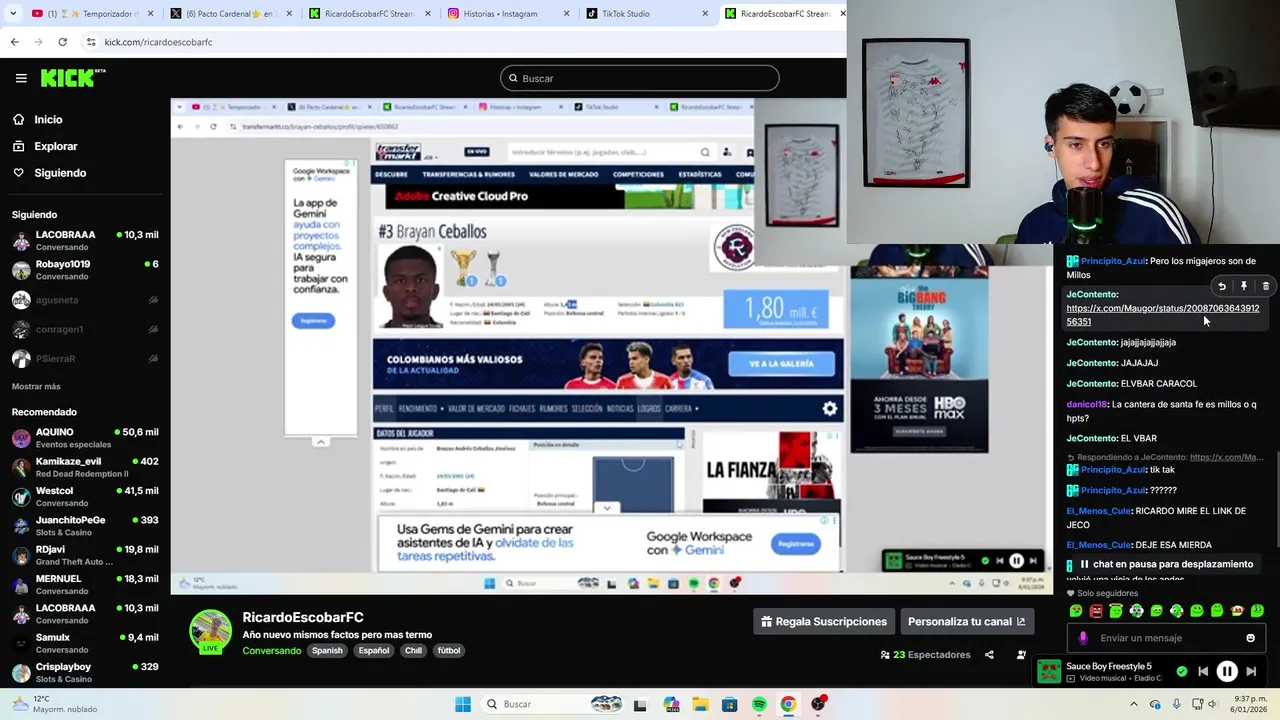Click the delete icon on chat message

point(1266,286)
